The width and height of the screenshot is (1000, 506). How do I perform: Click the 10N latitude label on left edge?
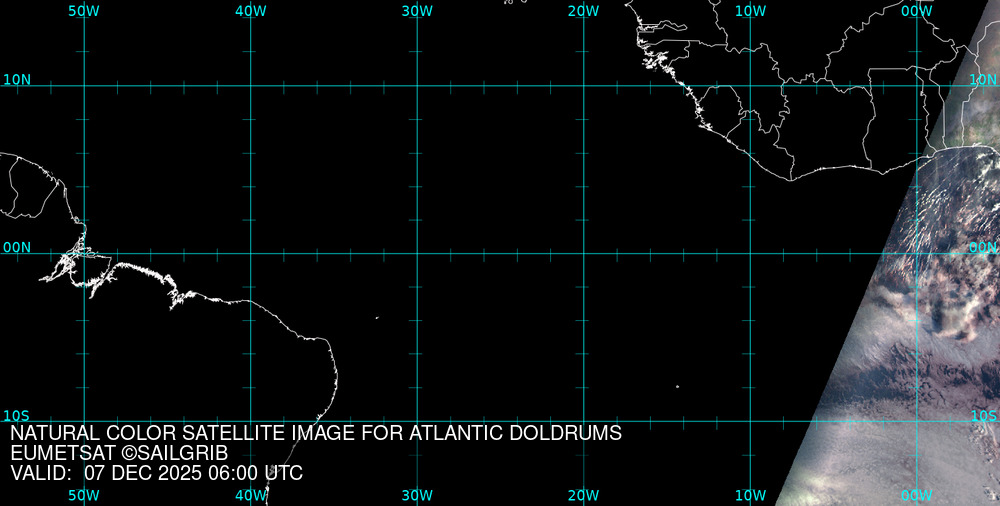coord(17,79)
